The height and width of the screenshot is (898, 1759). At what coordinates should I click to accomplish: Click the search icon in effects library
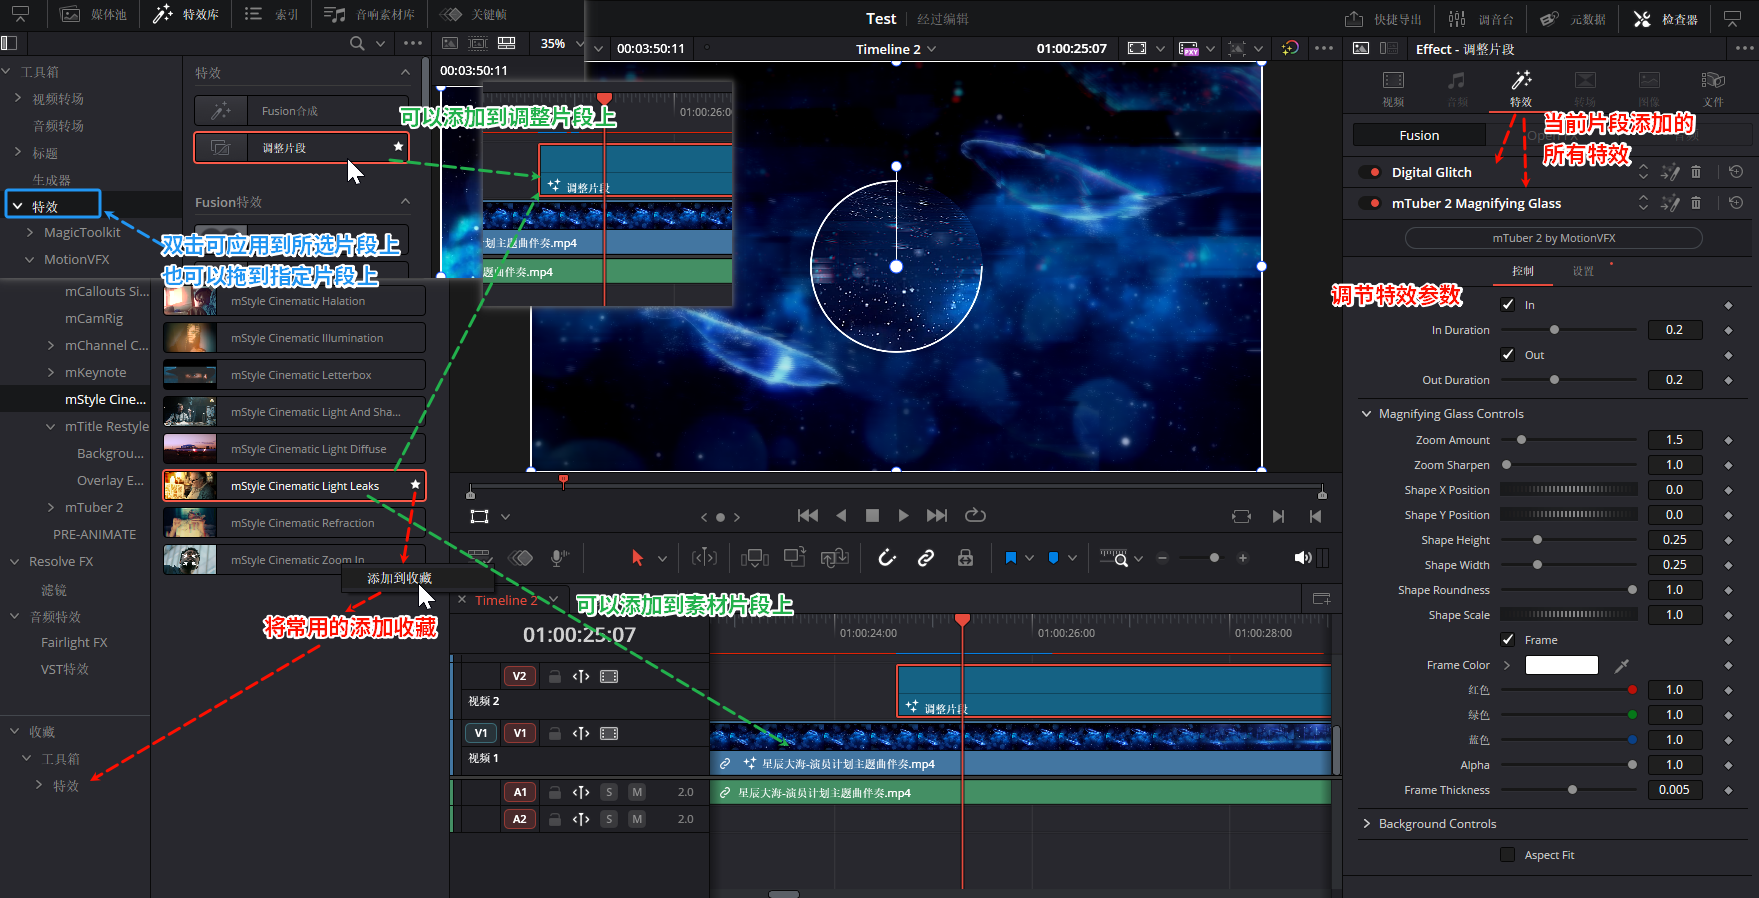point(357,43)
